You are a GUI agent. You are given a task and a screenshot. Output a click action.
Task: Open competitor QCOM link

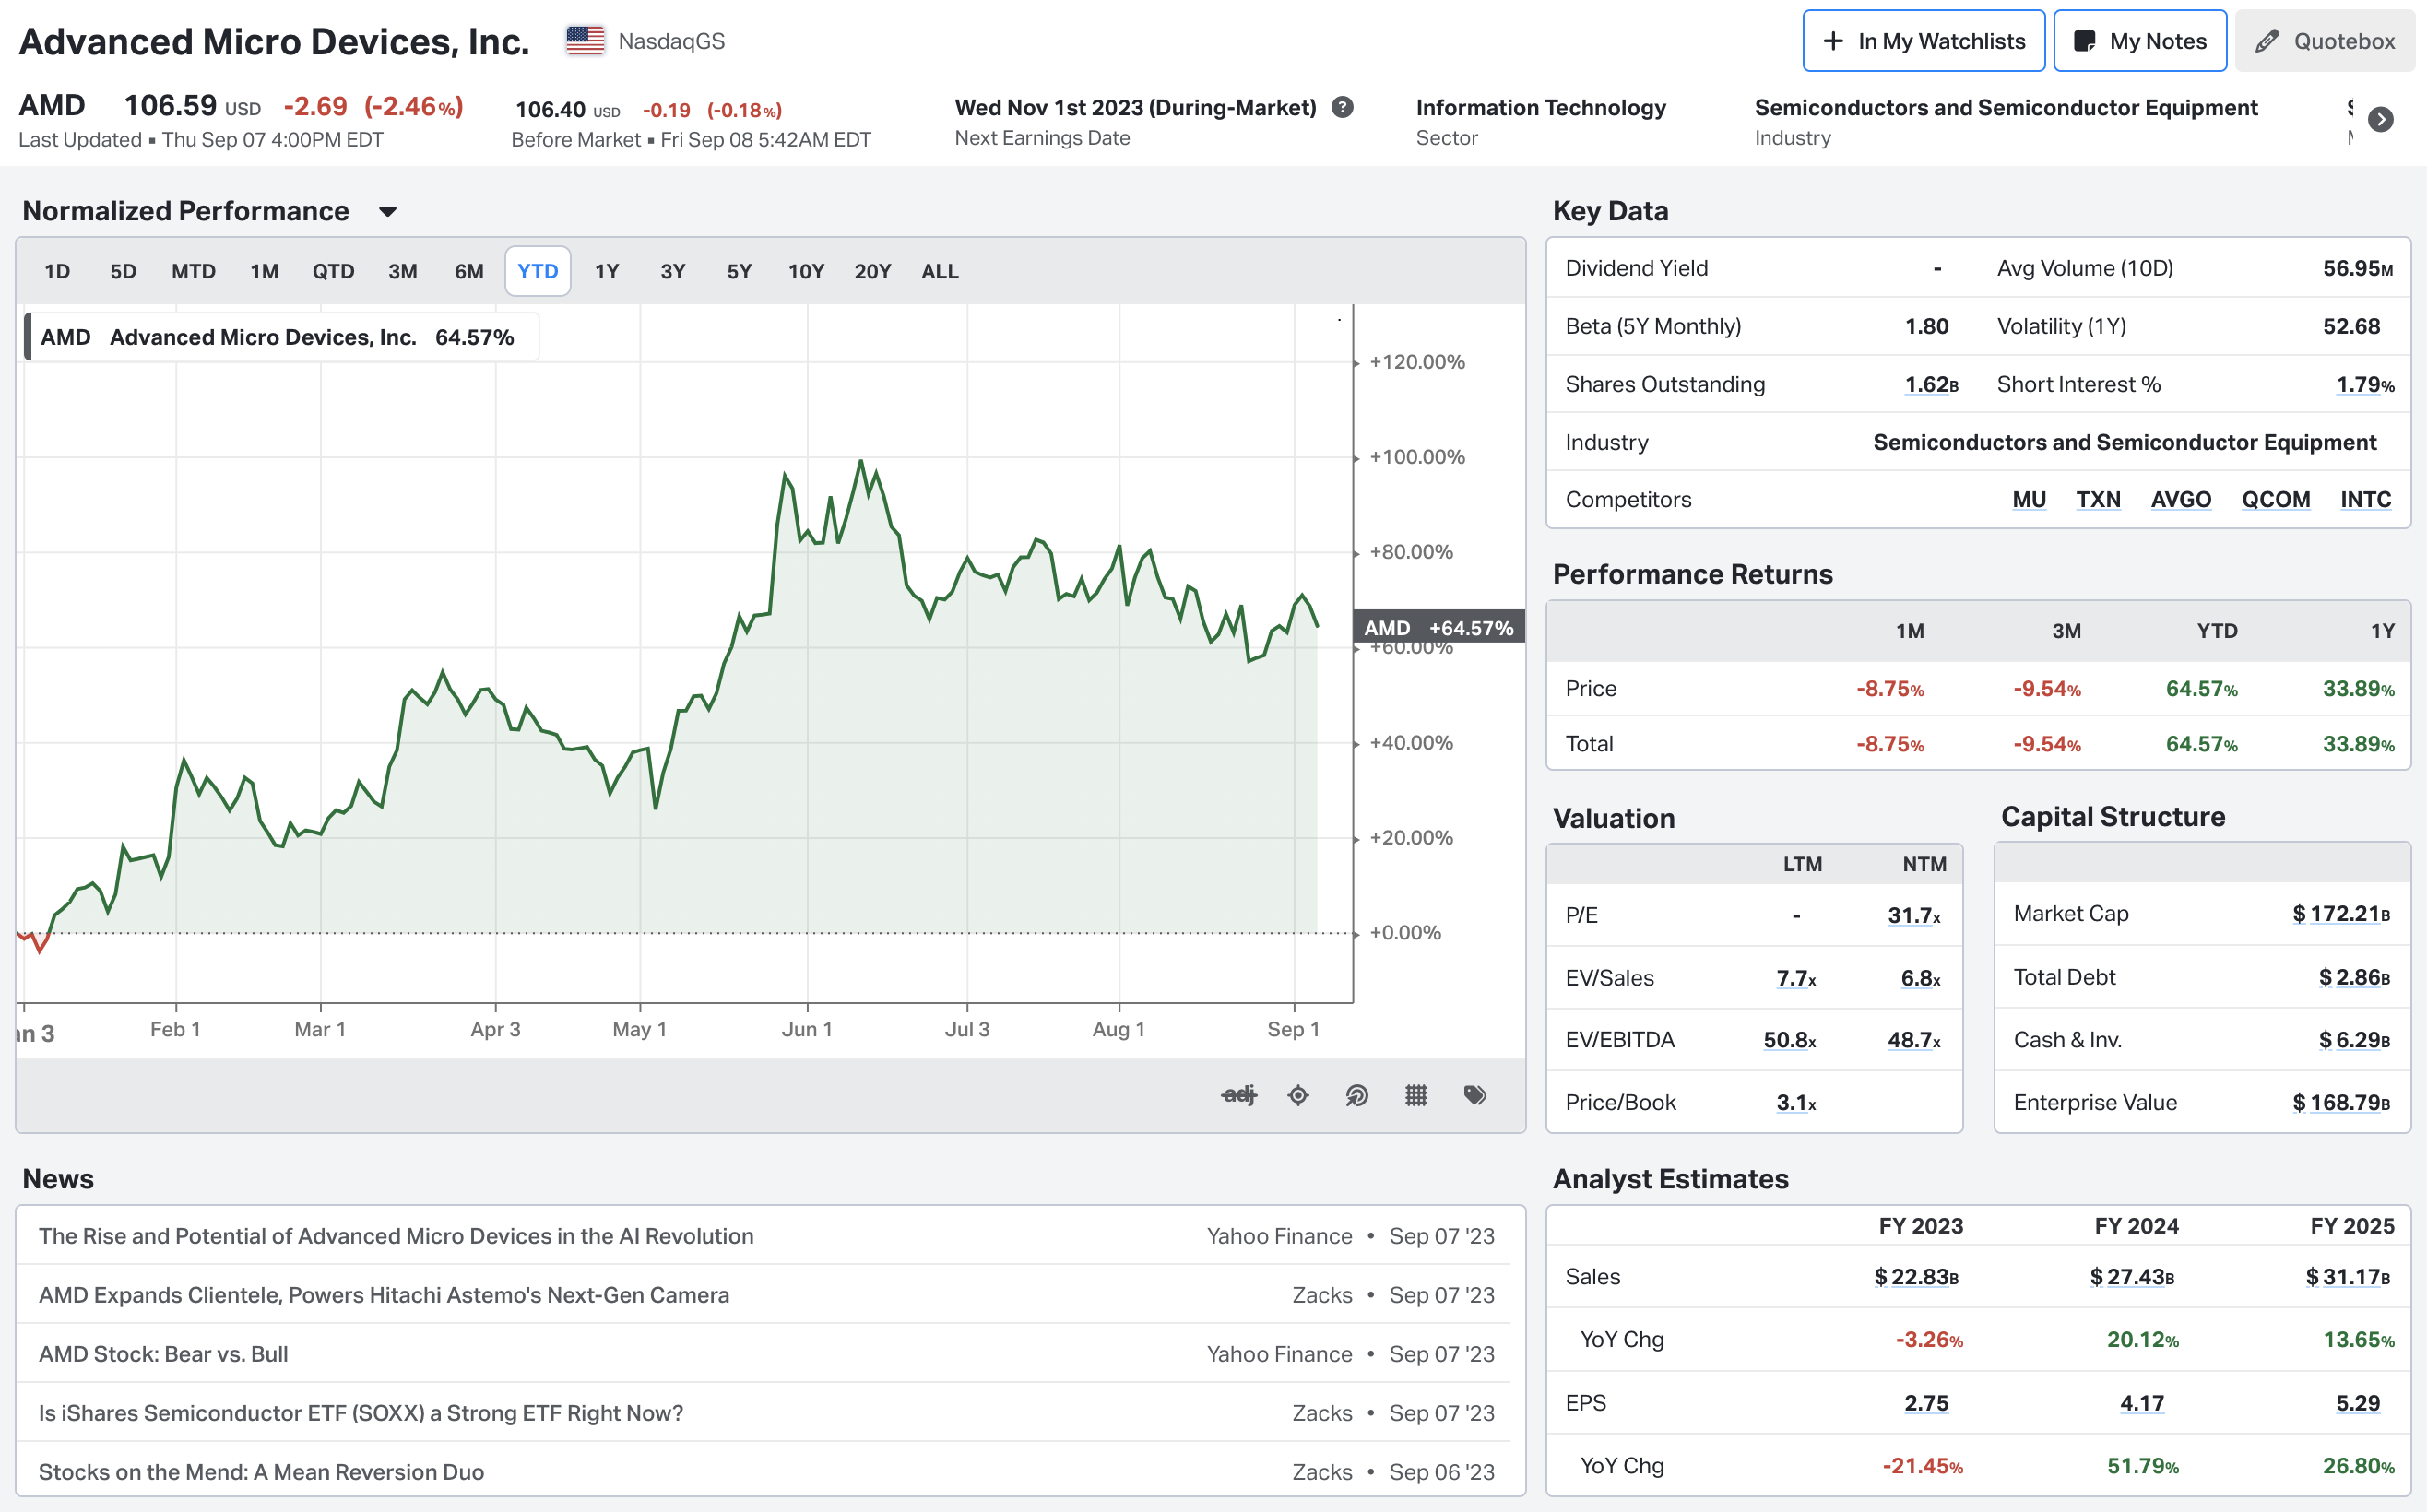click(x=2276, y=499)
